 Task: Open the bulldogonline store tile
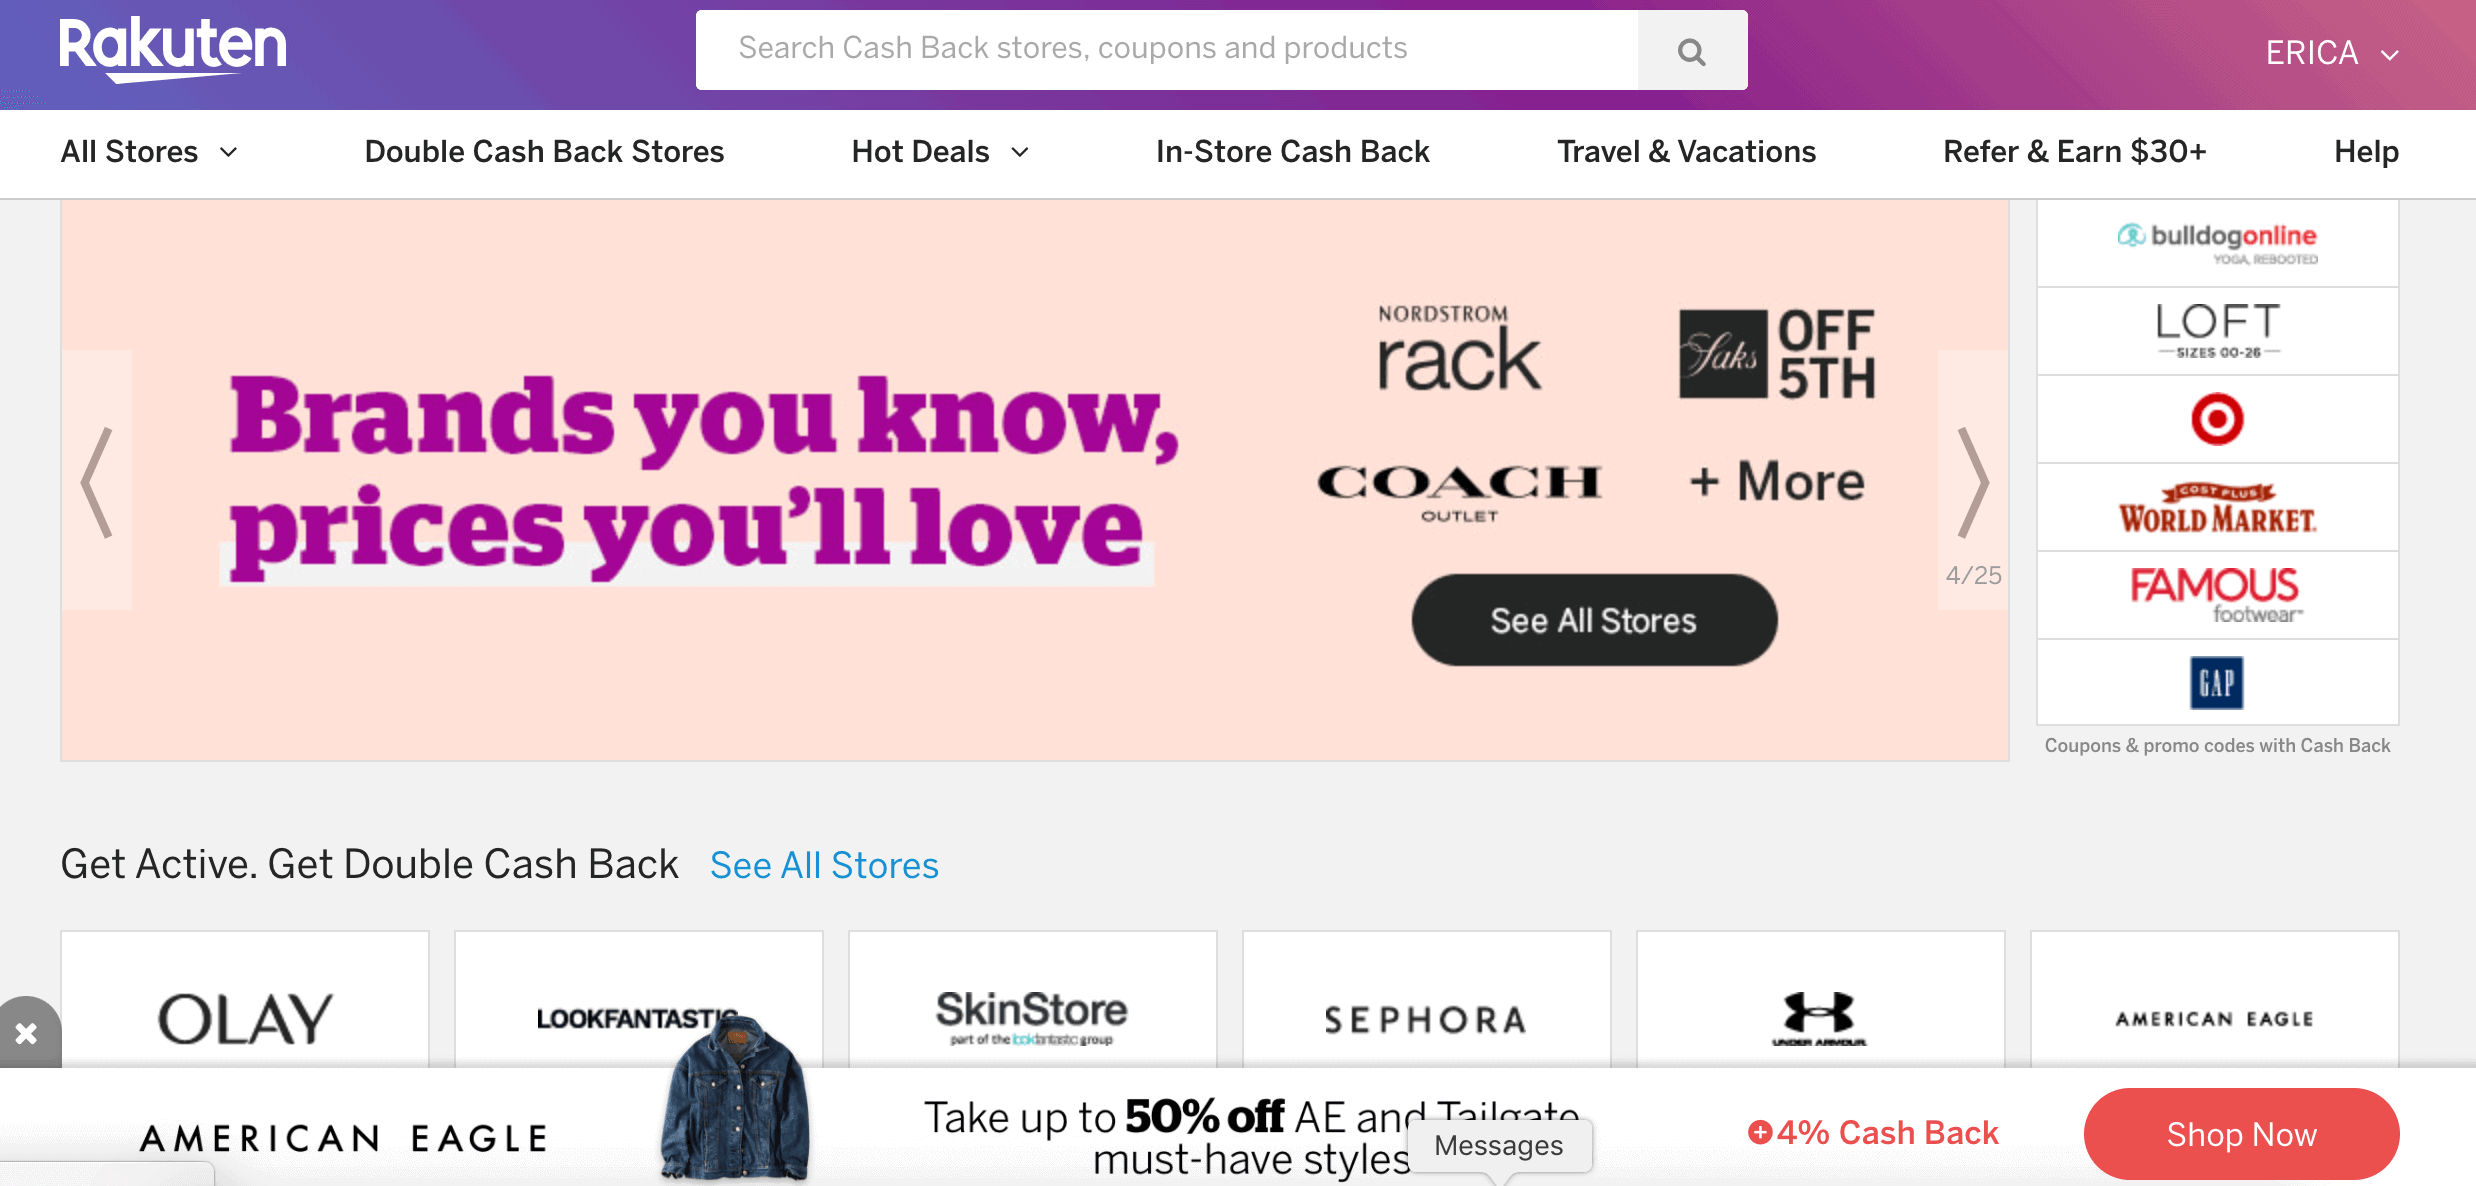pyautogui.click(x=2217, y=243)
